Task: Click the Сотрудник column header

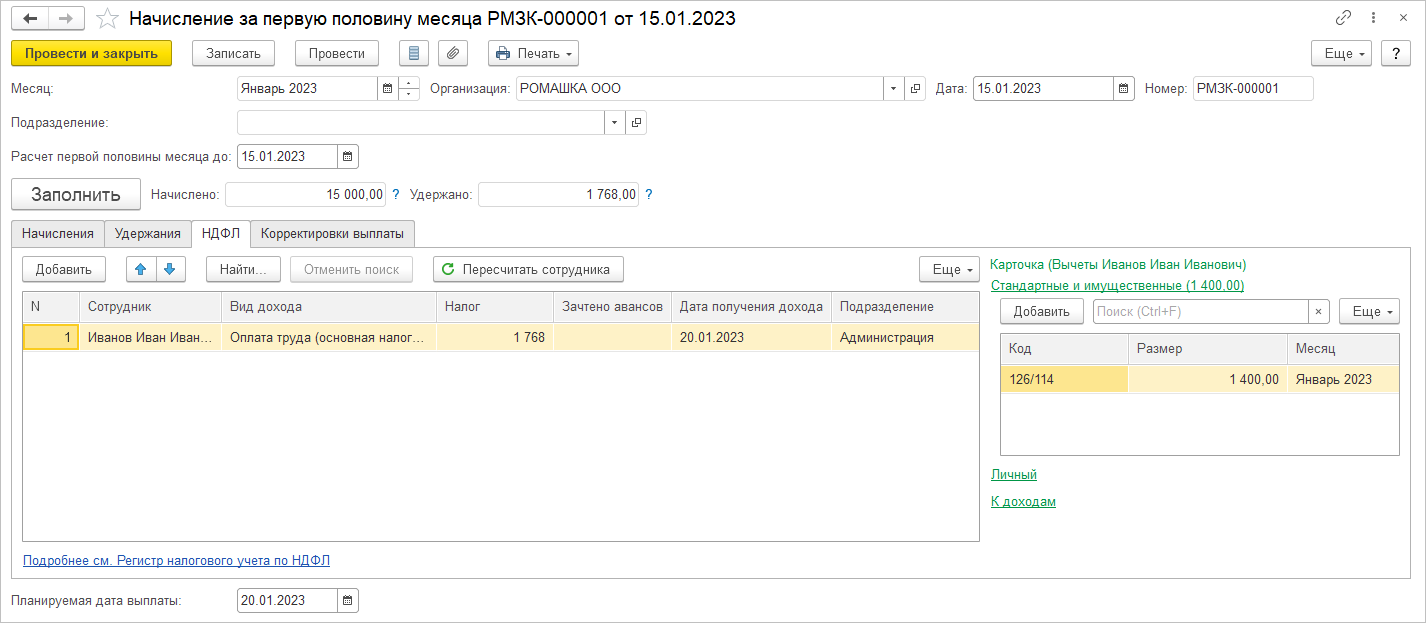Action: (x=150, y=307)
